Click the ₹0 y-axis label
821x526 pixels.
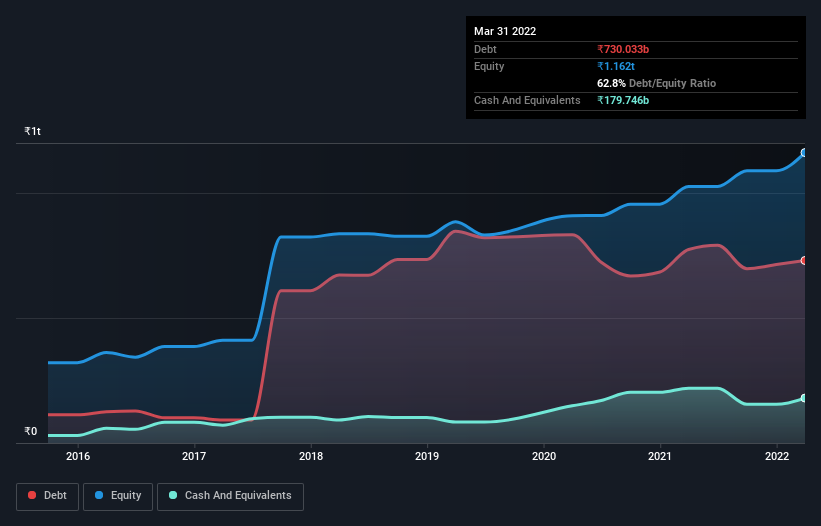31,431
